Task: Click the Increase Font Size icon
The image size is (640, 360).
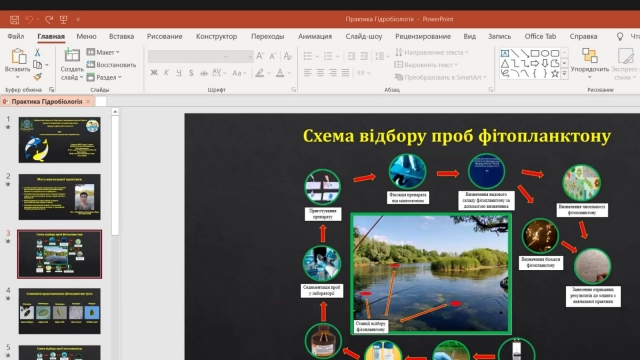Action: point(260,56)
